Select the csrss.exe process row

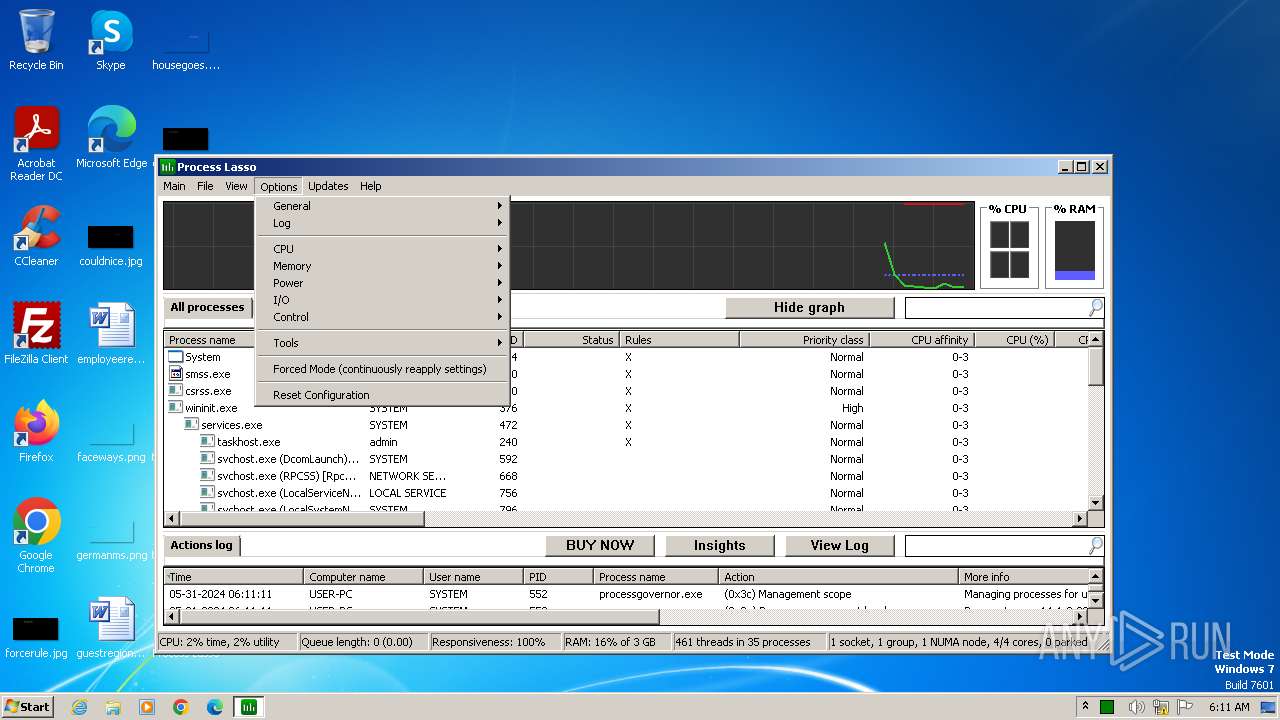(x=626, y=391)
